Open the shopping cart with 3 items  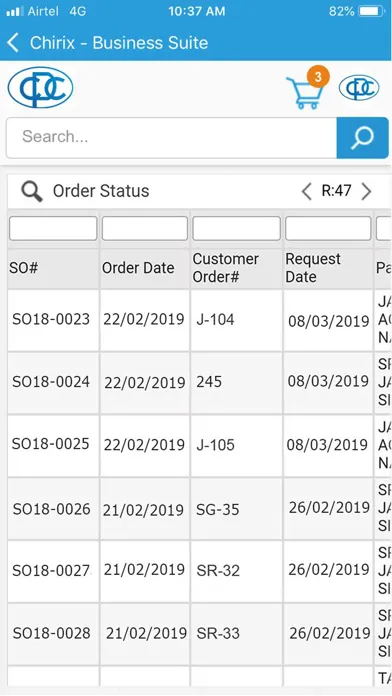click(x=304, y=92)
